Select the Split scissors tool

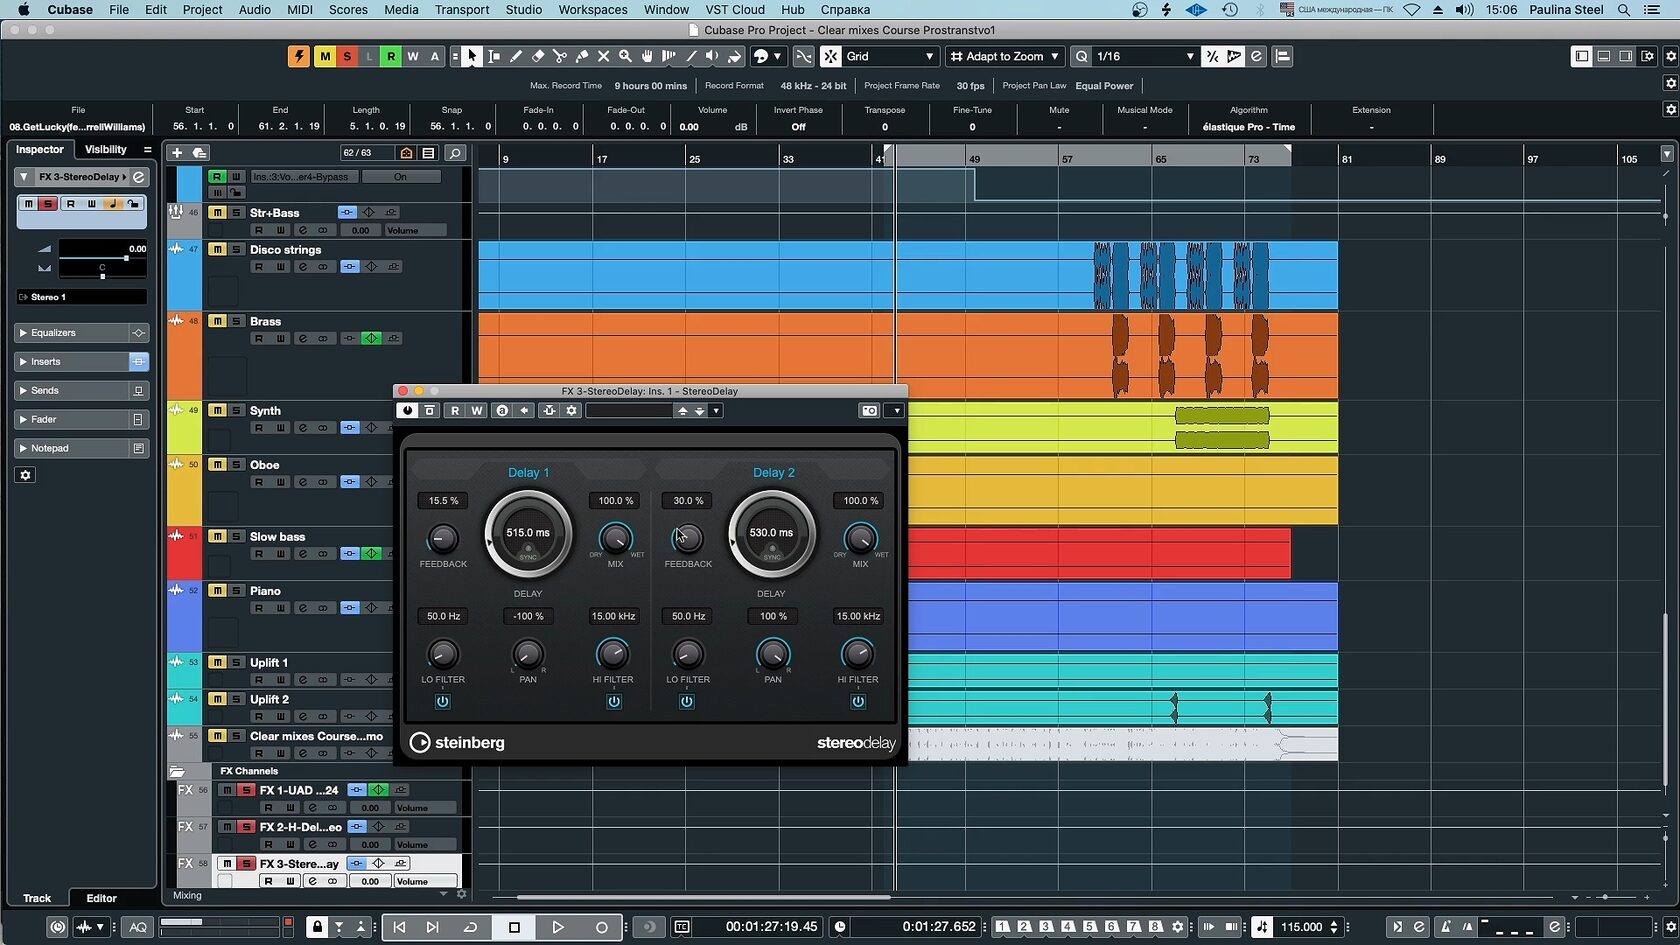[560, 57]
